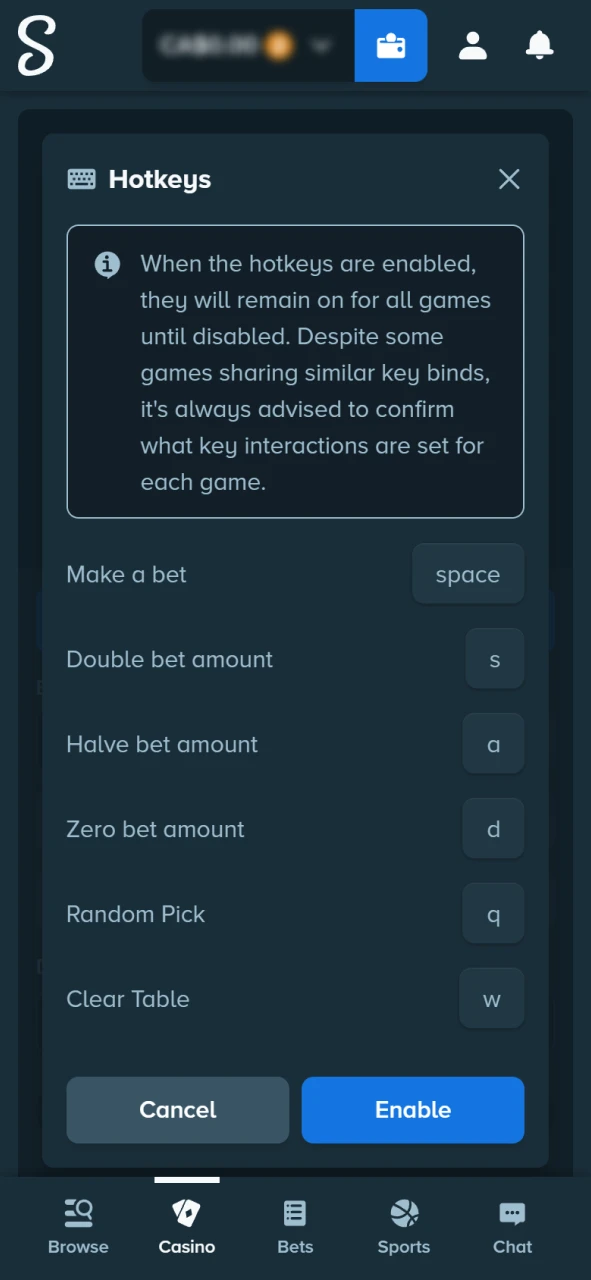Cancel the hotkeys dialog
This screenshot has height=1280, width=591.
[x=177, y=1110]
